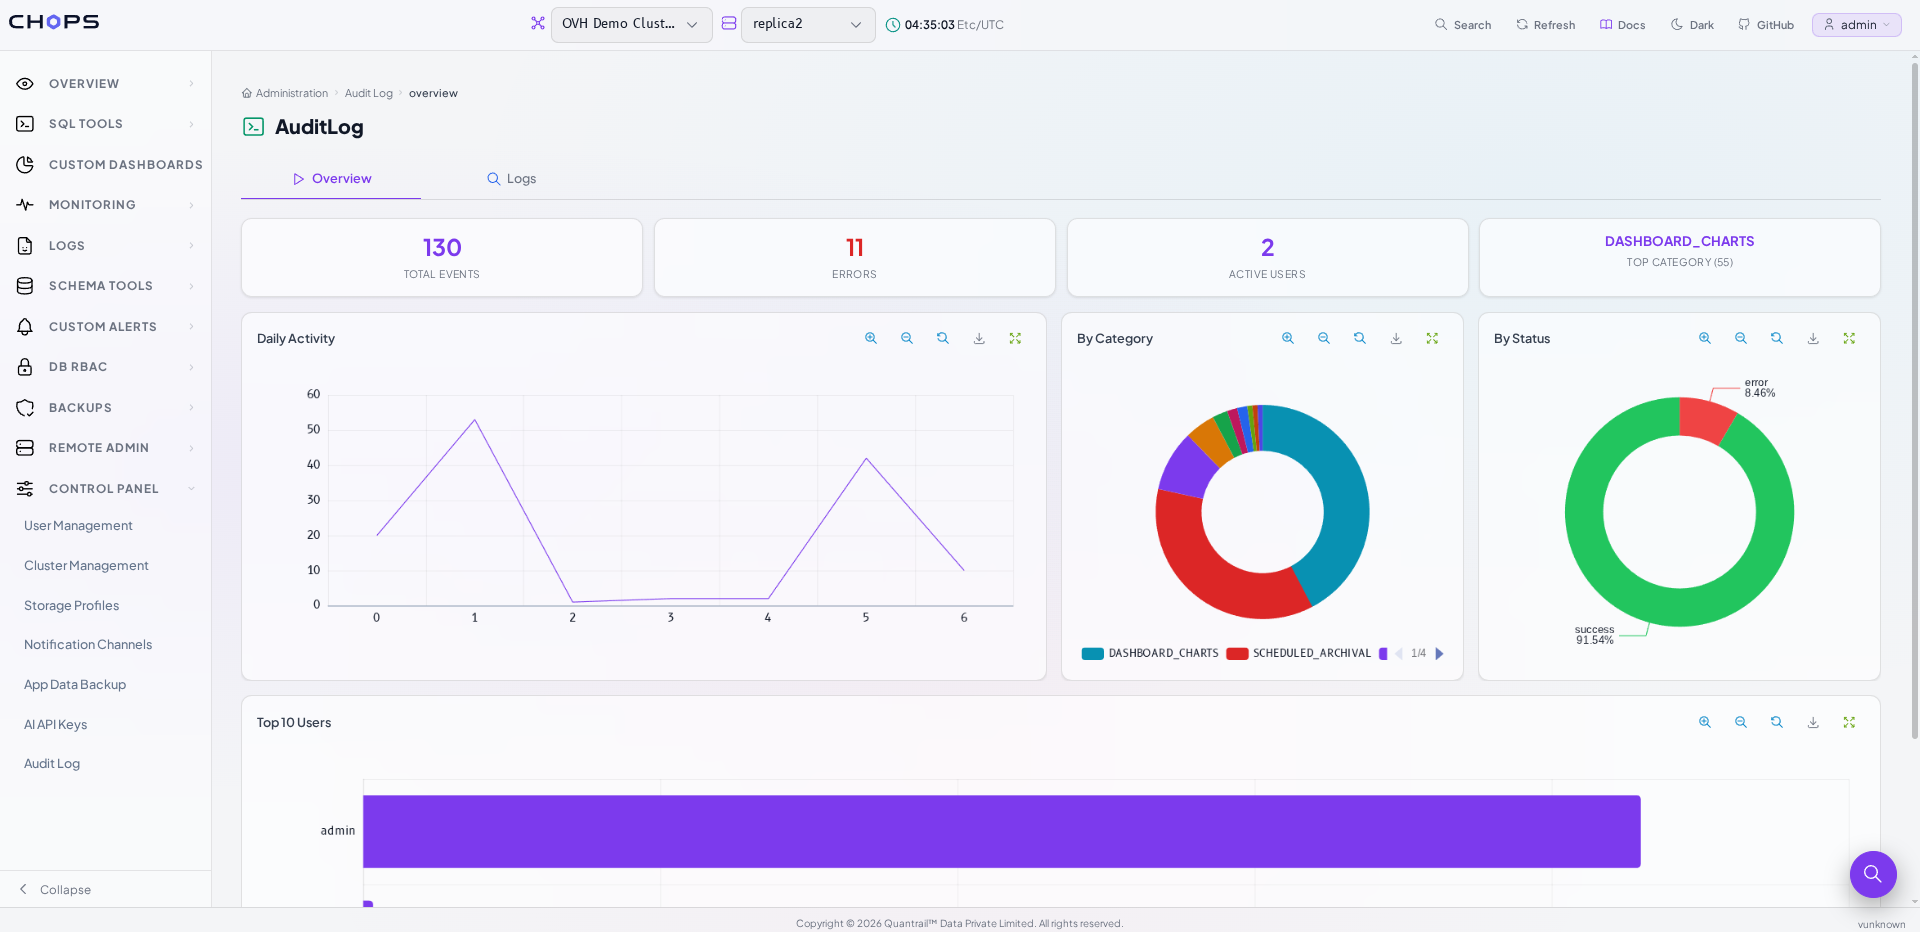Toggle SCHEDULED_ARCHIVAL legend entry
Screen dimensions: 1920x932
[1299, 654]
